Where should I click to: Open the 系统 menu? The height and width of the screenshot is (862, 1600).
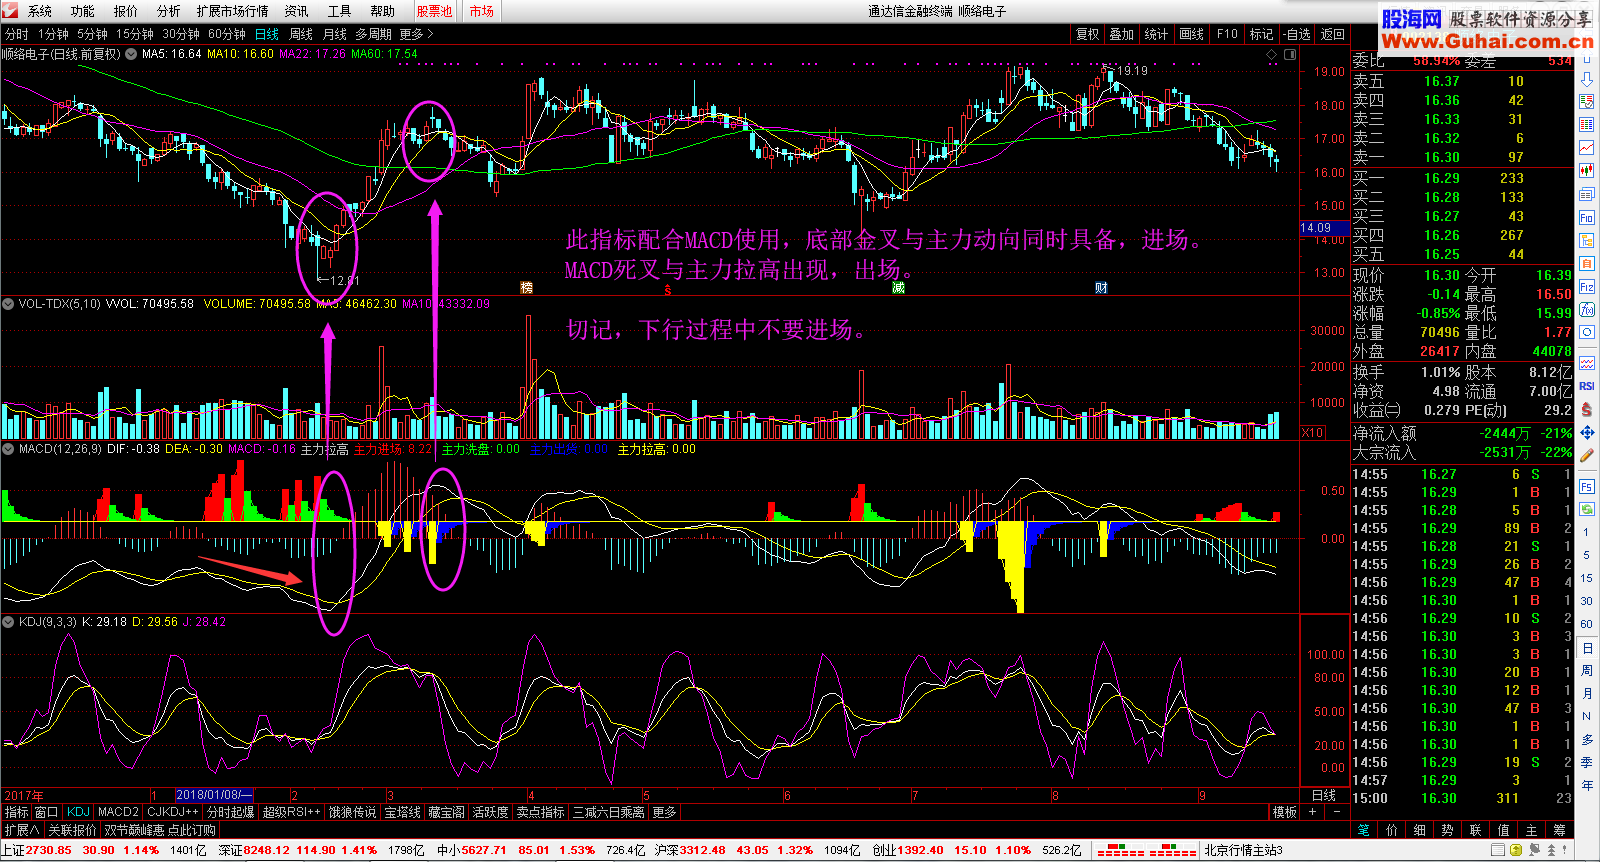(x=40, y=11)
